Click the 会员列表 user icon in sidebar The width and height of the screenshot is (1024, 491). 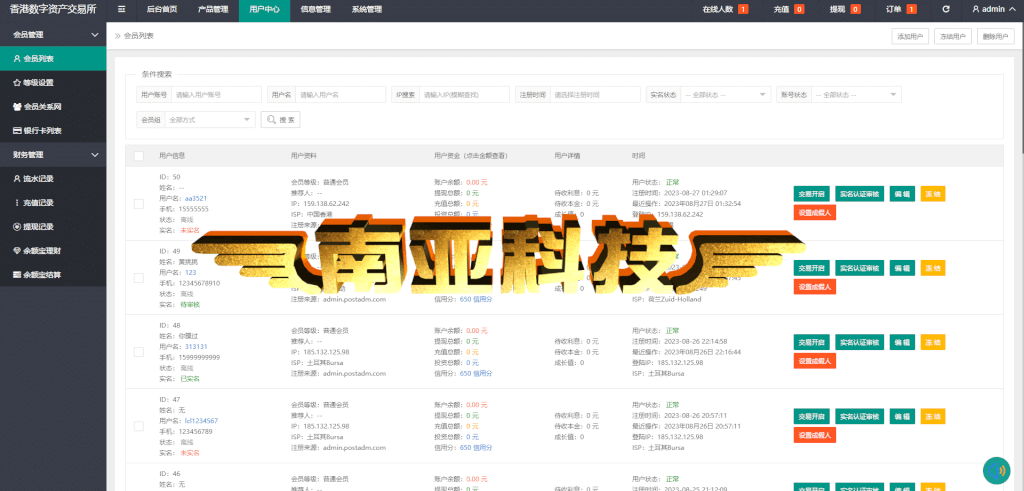coord(17,59)
